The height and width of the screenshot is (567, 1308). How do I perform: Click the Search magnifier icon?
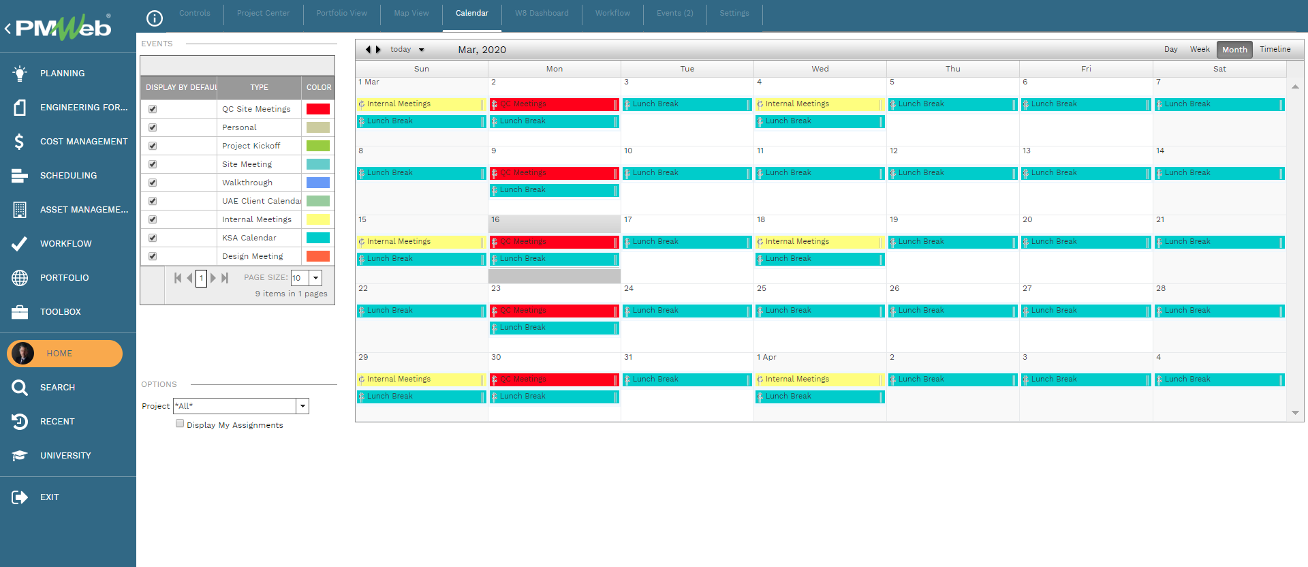pos(19,387)
